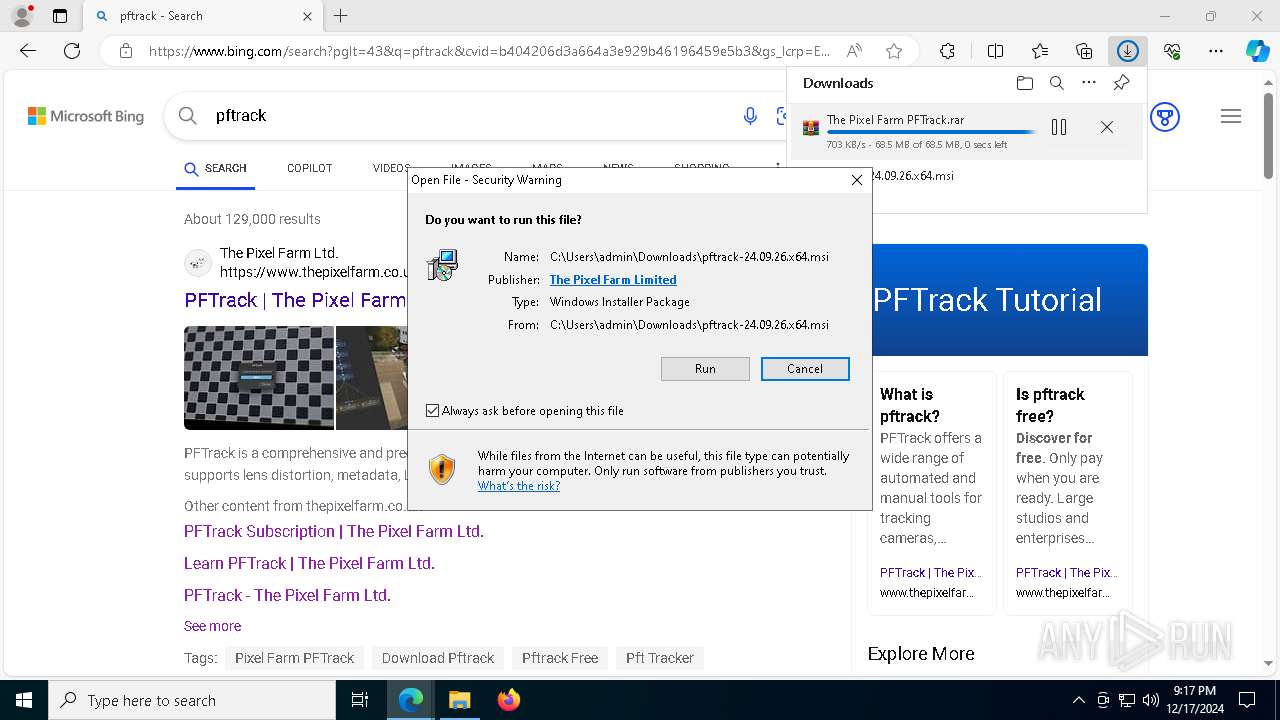The width and height of the screenshot is (1280, 720).
Task: Open split screen view
Action: [996, 51]
